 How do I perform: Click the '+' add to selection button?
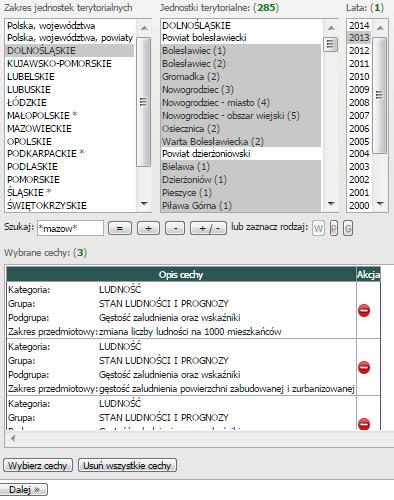(x=148, y=228)
